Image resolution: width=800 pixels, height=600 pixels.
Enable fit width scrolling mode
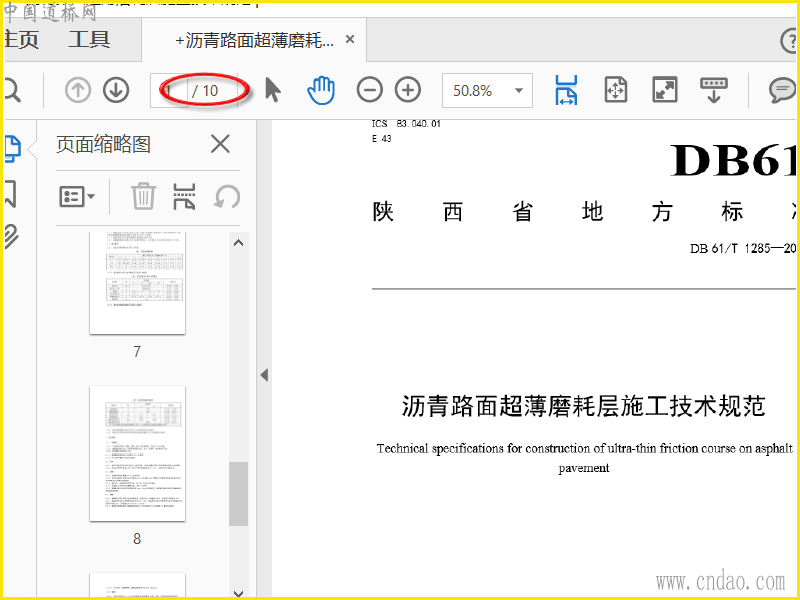click(566, 90)
